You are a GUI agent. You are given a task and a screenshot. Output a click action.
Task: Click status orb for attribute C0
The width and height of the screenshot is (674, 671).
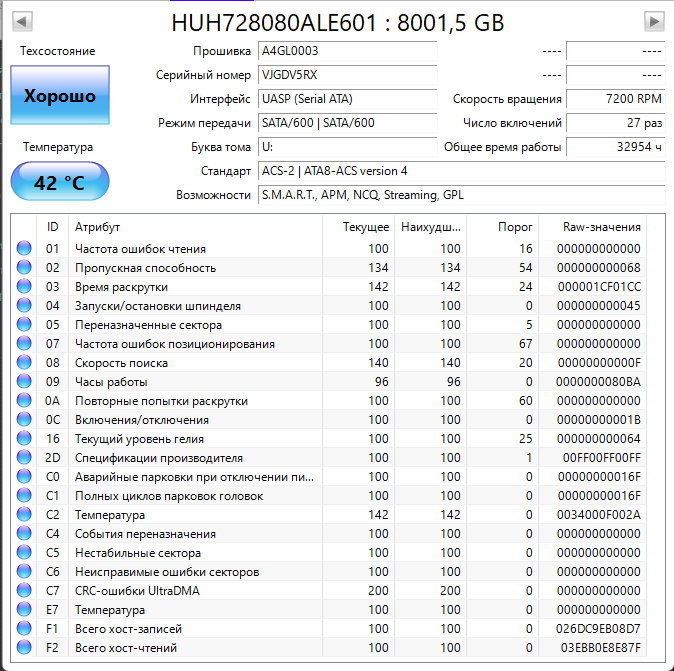tap(24, 476)
